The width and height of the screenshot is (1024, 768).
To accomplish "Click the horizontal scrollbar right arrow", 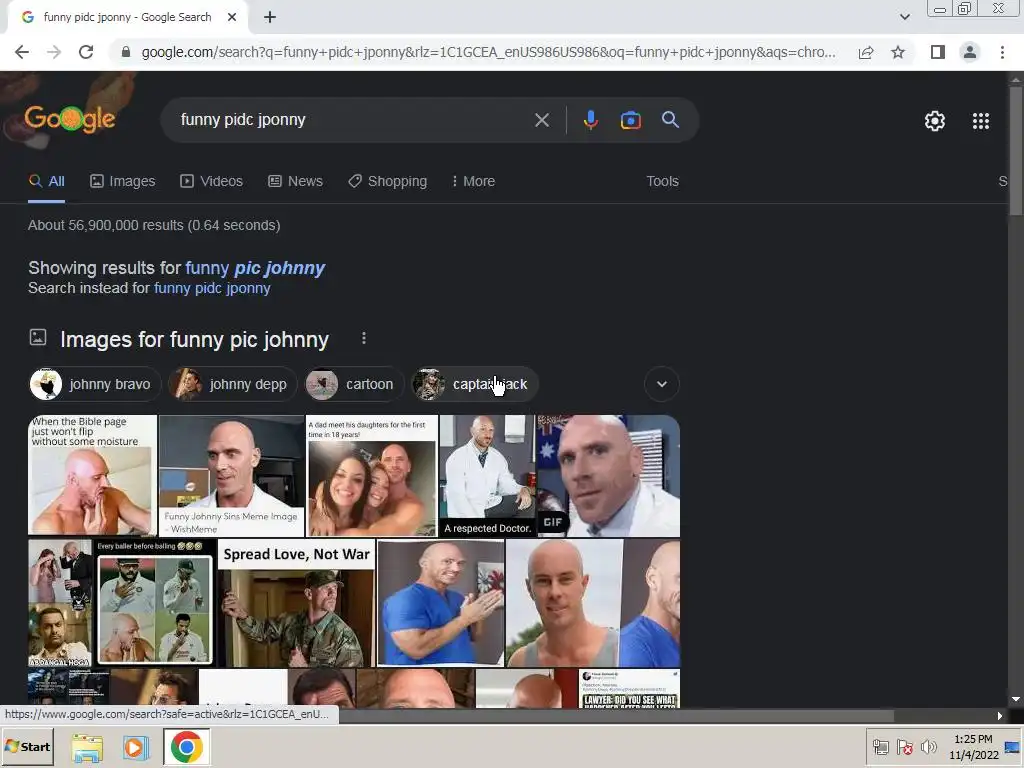I will tap(999, 716).
